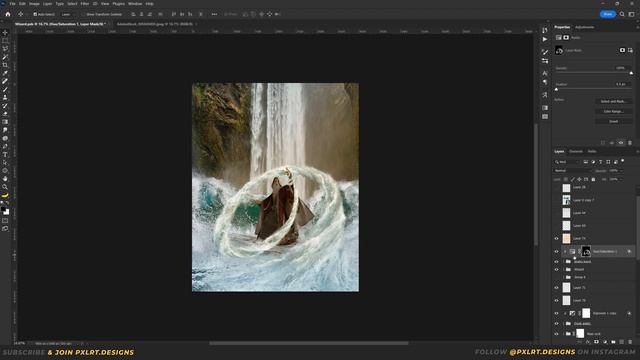Click the load selection from mask icon

click(x=603, y=143)
